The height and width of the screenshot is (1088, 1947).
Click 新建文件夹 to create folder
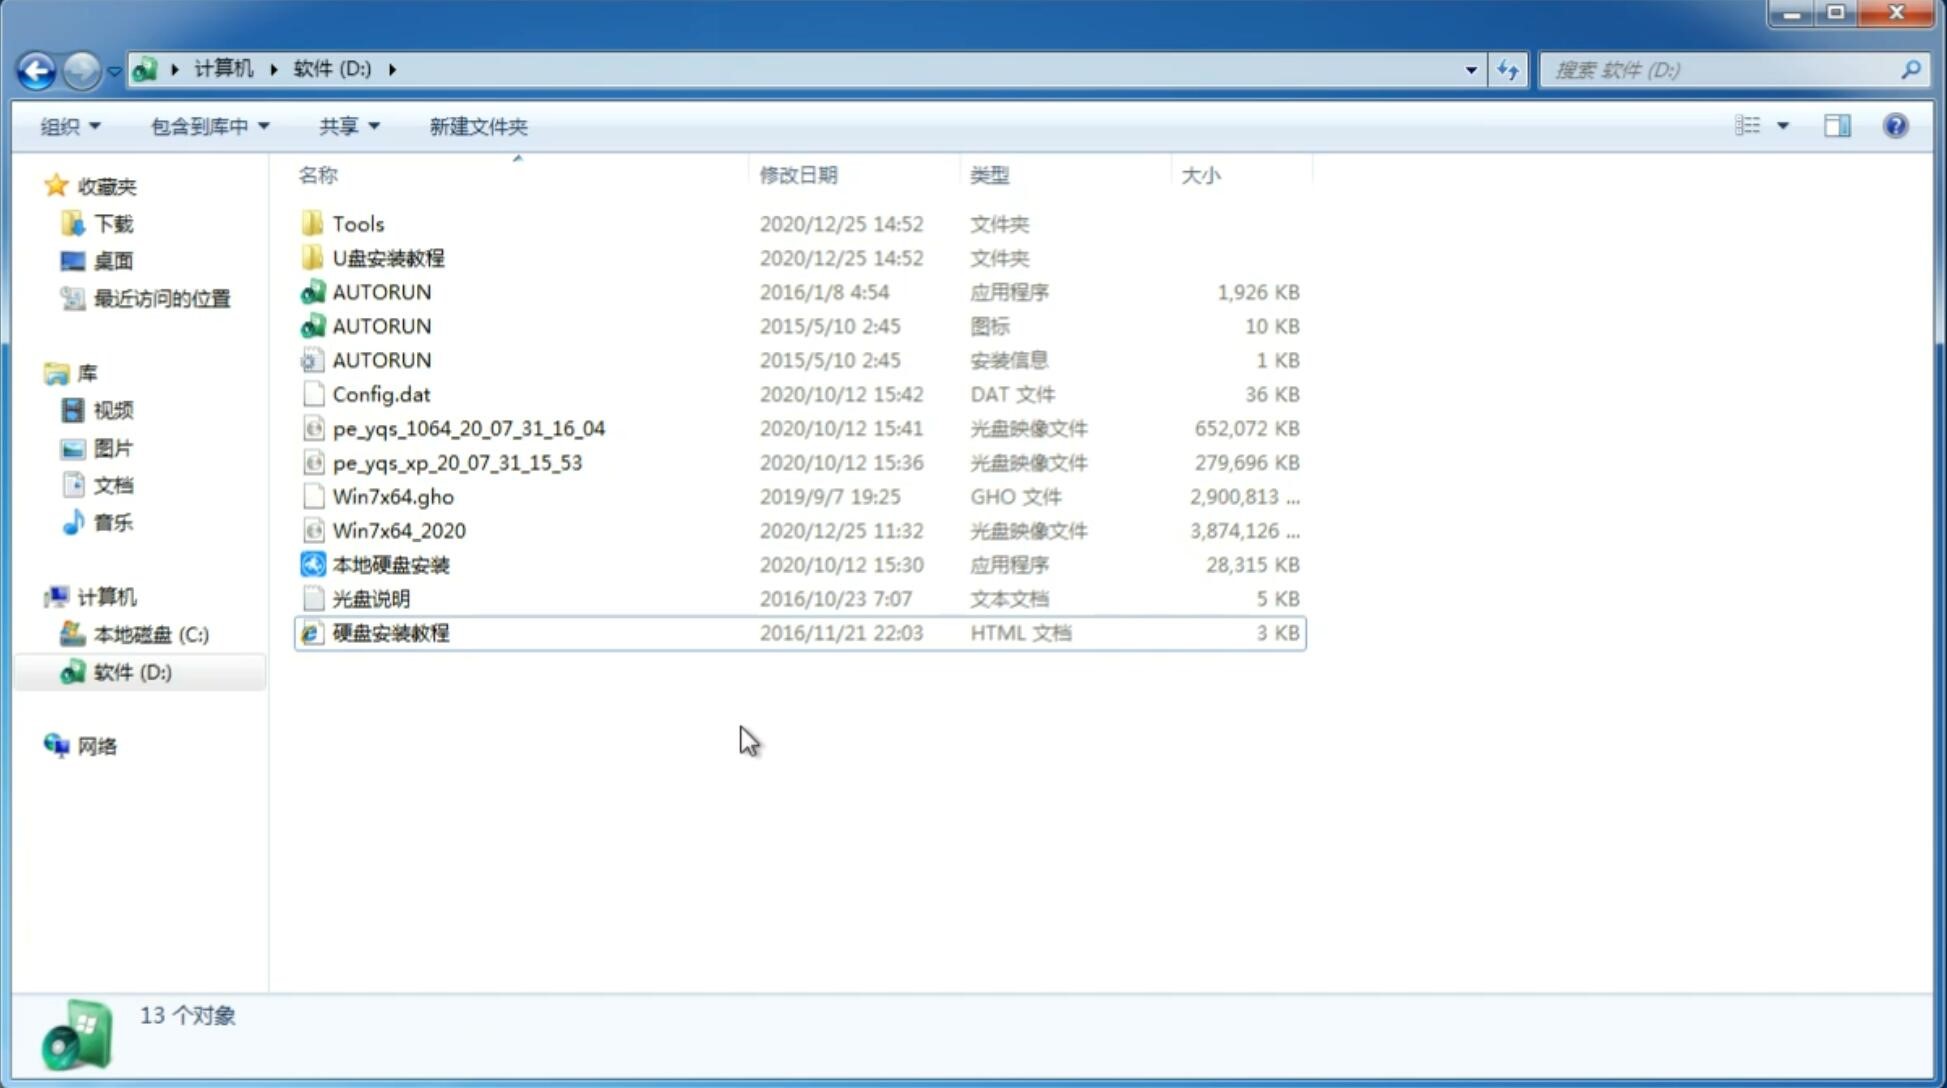(477, 126)
